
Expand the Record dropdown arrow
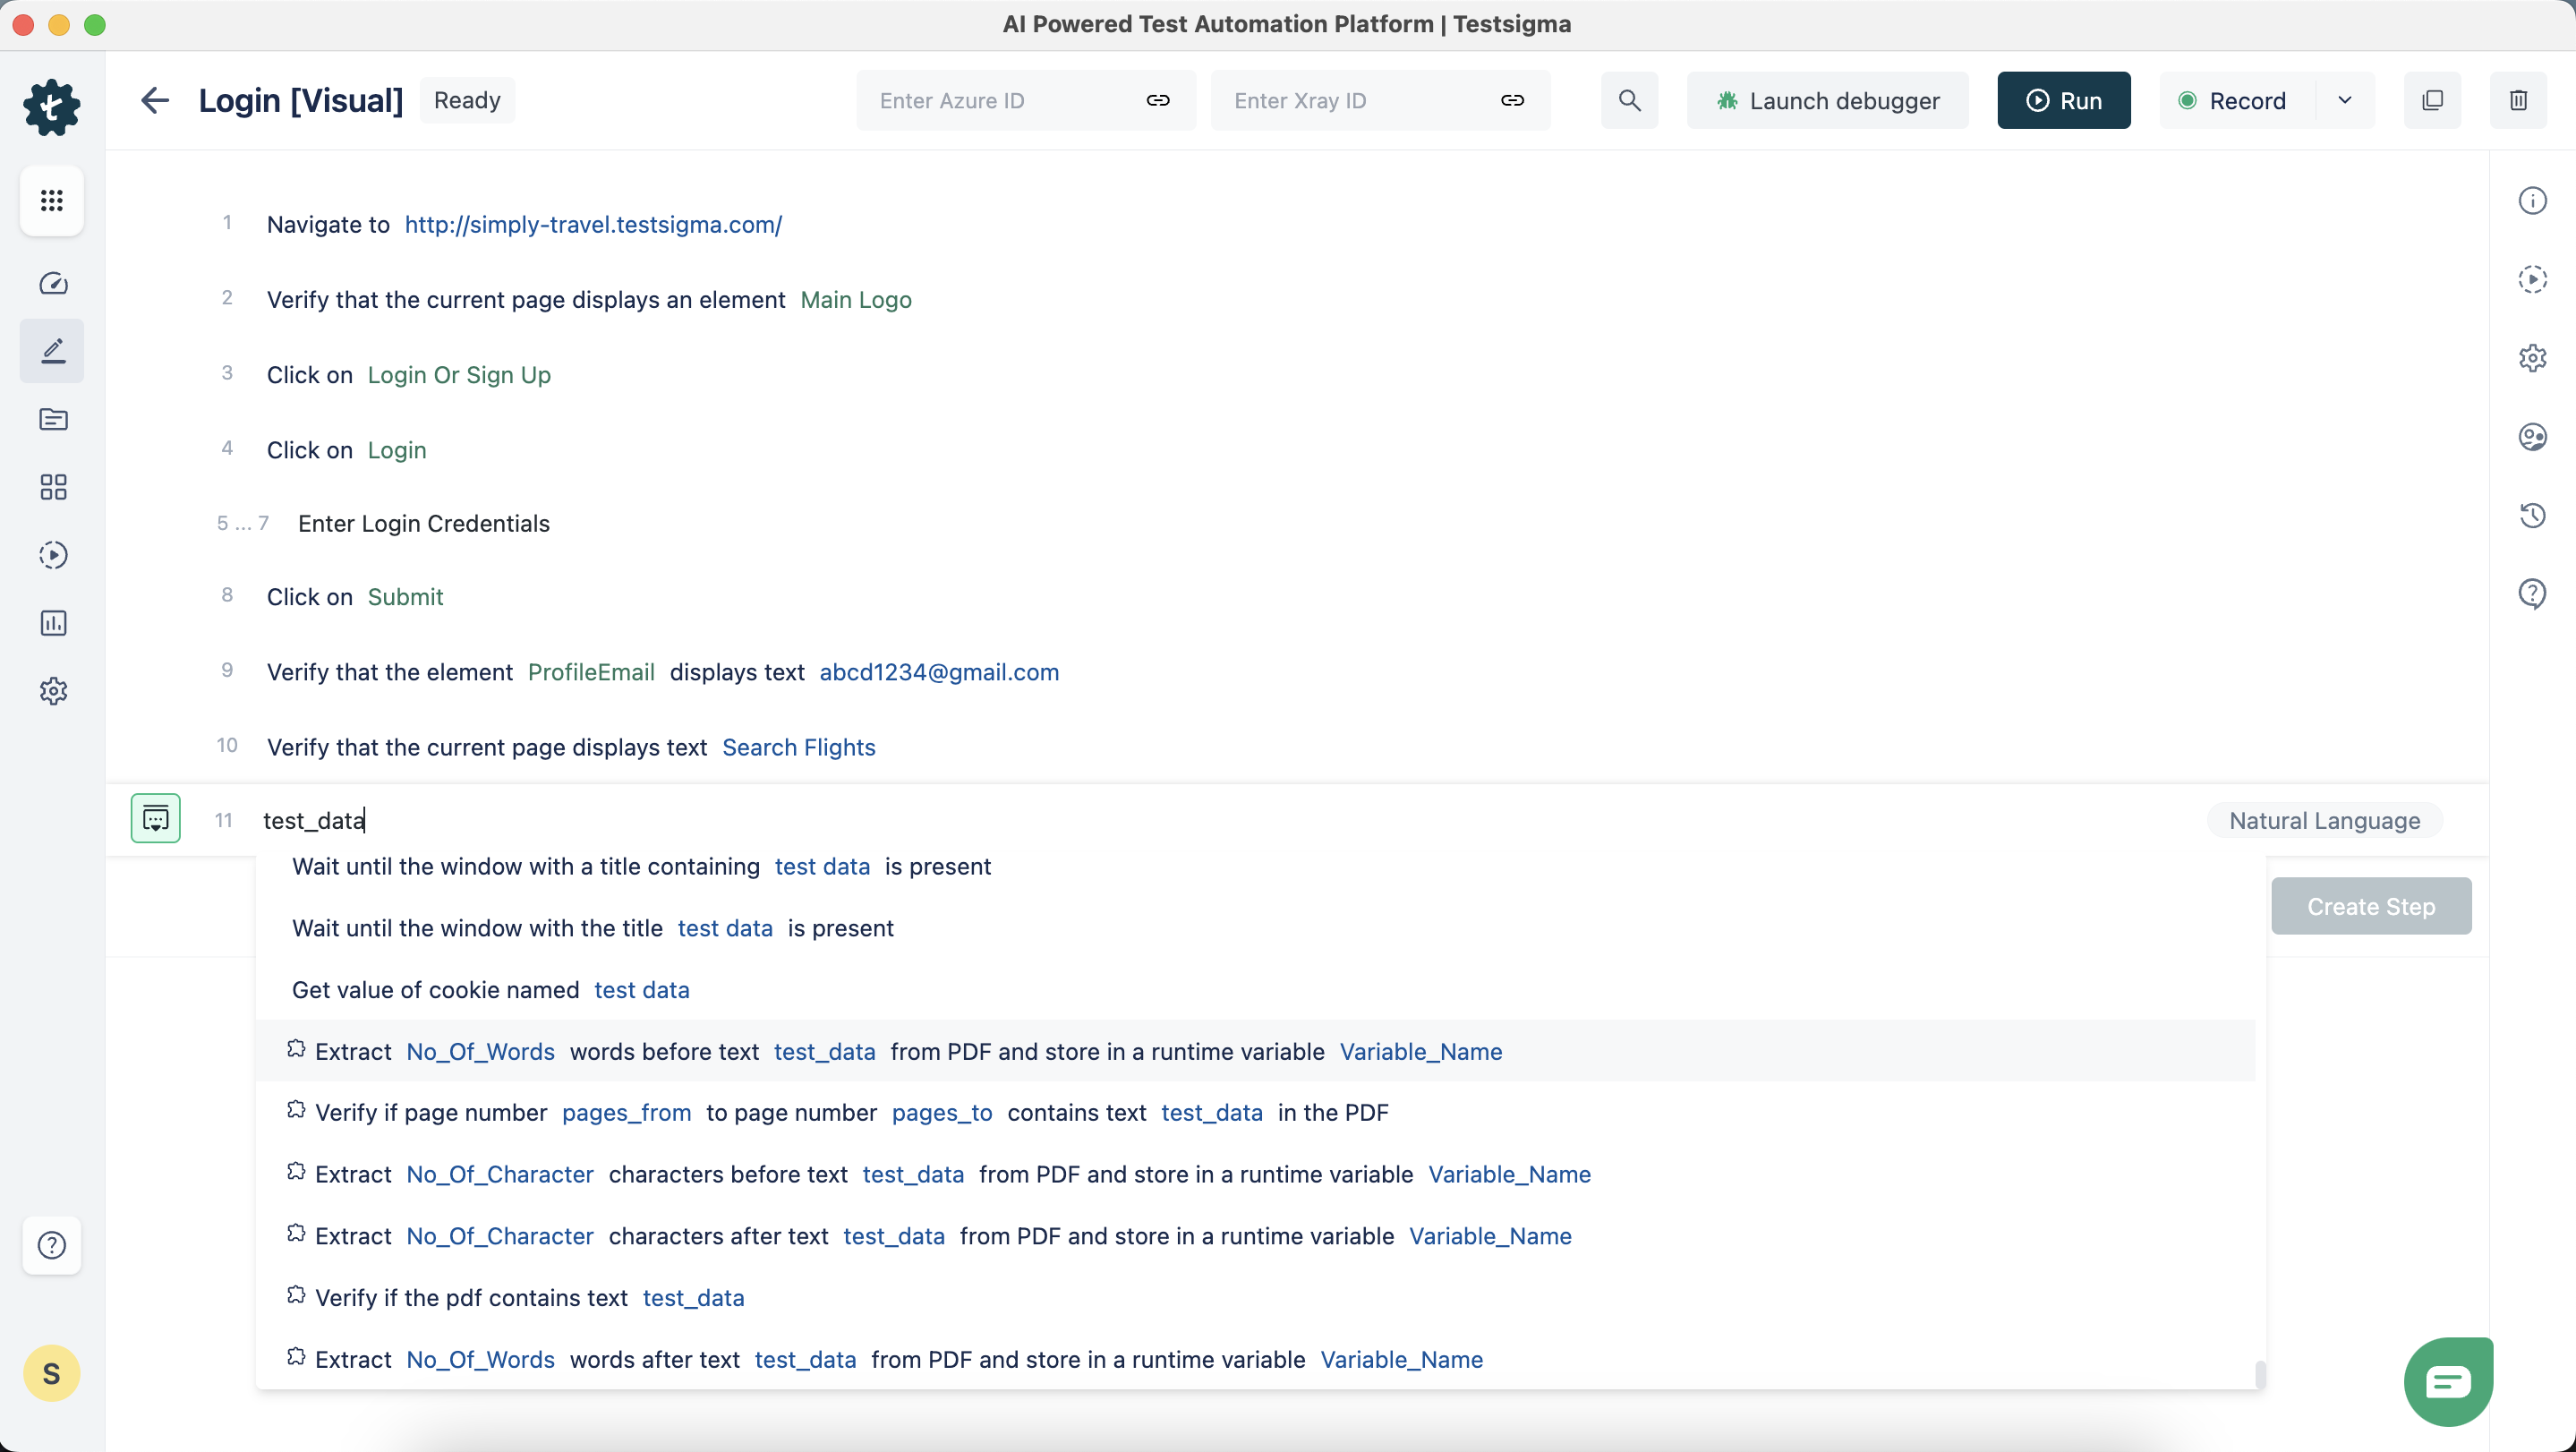(2344, 100)
